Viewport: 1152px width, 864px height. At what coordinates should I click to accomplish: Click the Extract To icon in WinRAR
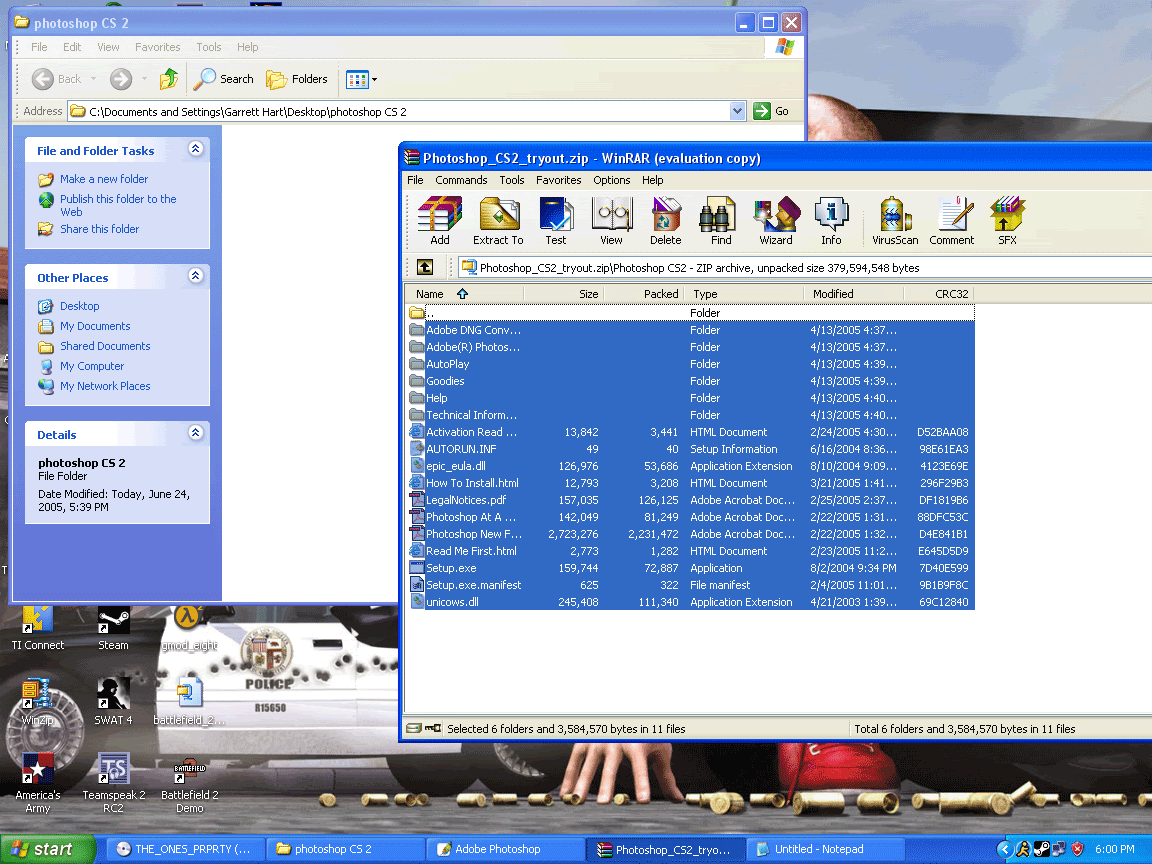click(498, 220)
